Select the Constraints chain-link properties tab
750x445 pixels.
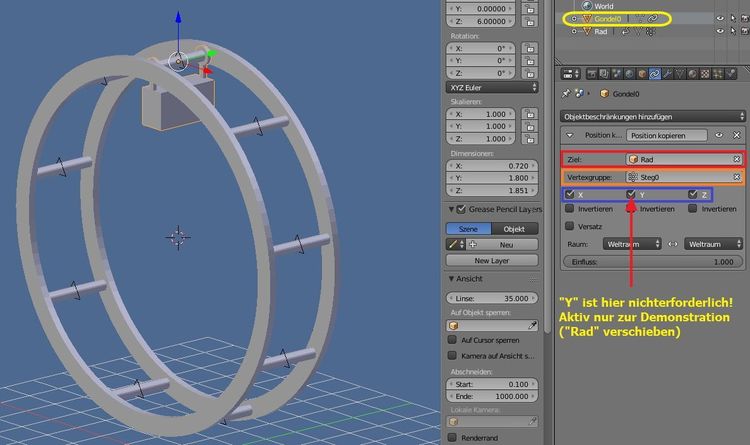click(x=655, y=74)
